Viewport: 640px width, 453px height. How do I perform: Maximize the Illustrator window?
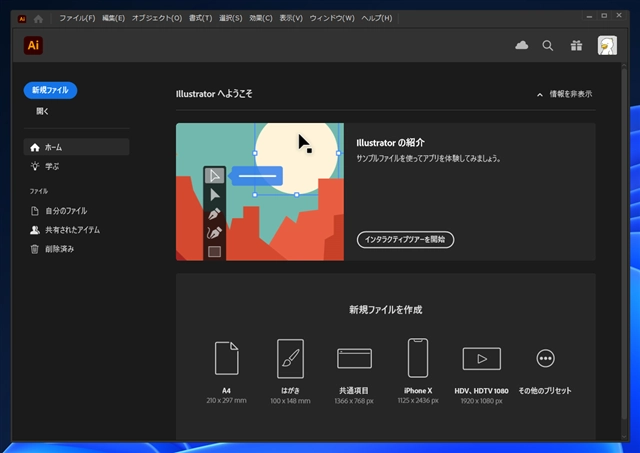click(x=604, y=16)
